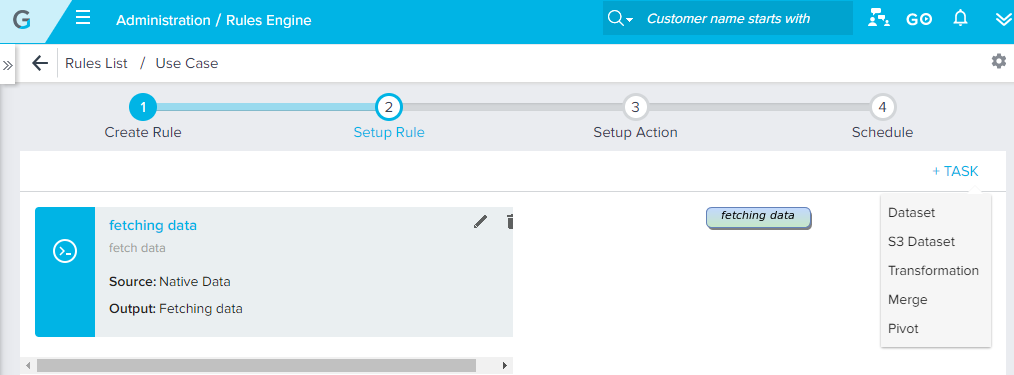Click the Output: Fetching data text

(x=176, y=309)
